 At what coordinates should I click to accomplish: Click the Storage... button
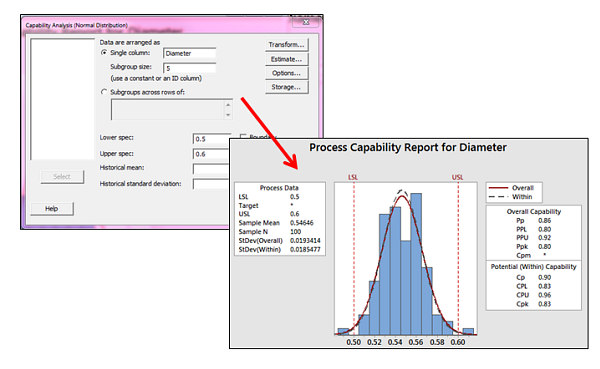[286, 87]
